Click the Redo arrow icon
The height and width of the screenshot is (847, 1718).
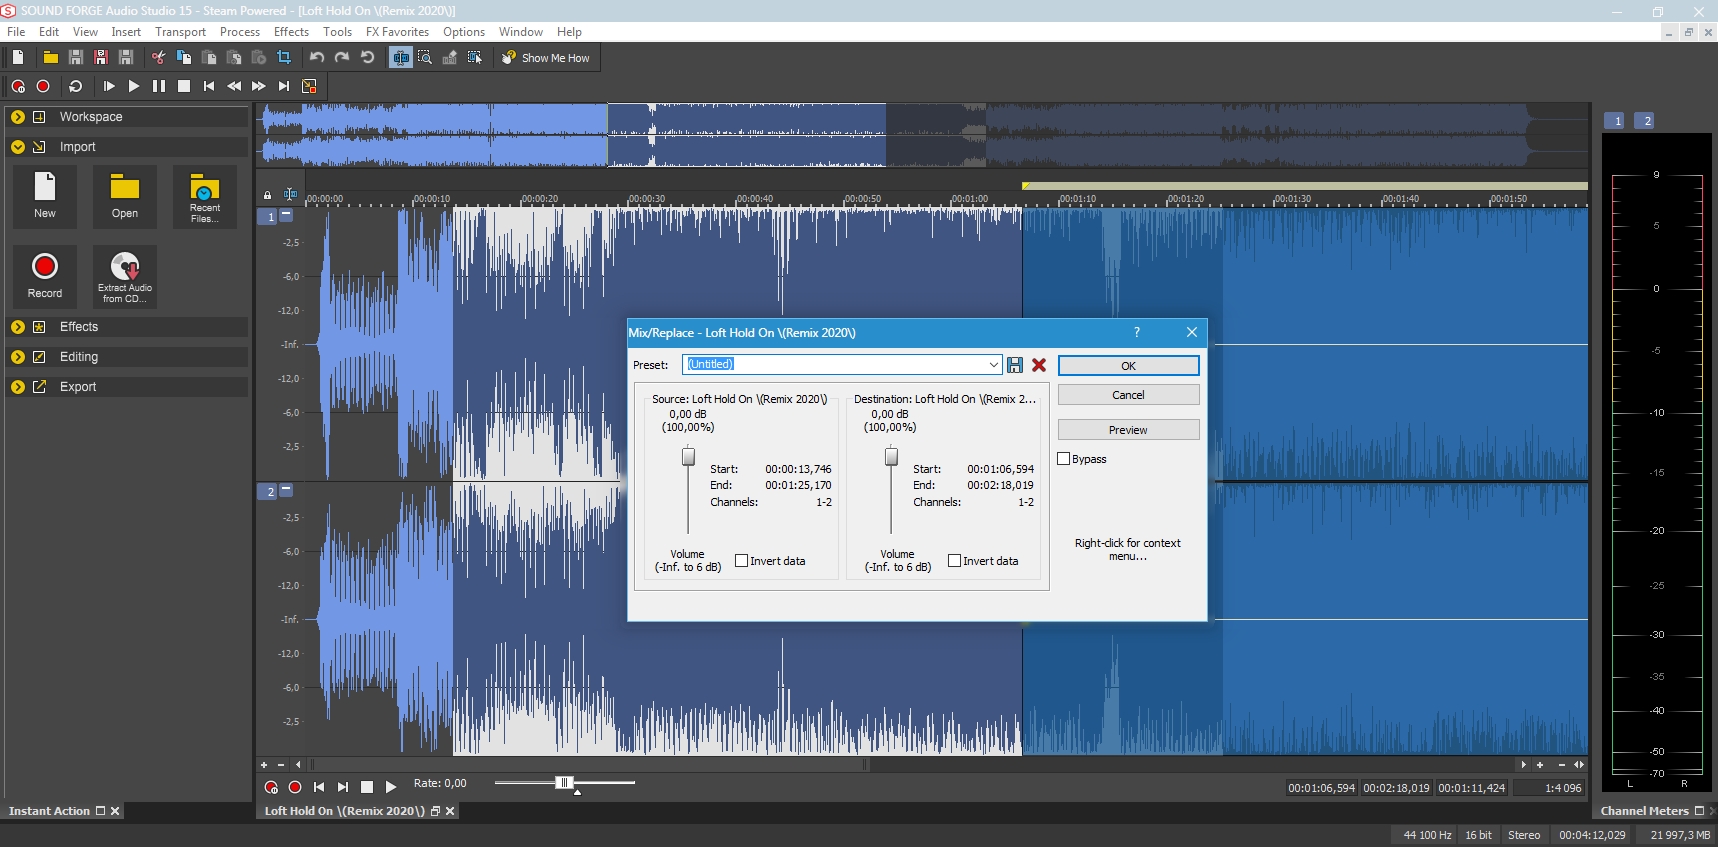point(342,58)
